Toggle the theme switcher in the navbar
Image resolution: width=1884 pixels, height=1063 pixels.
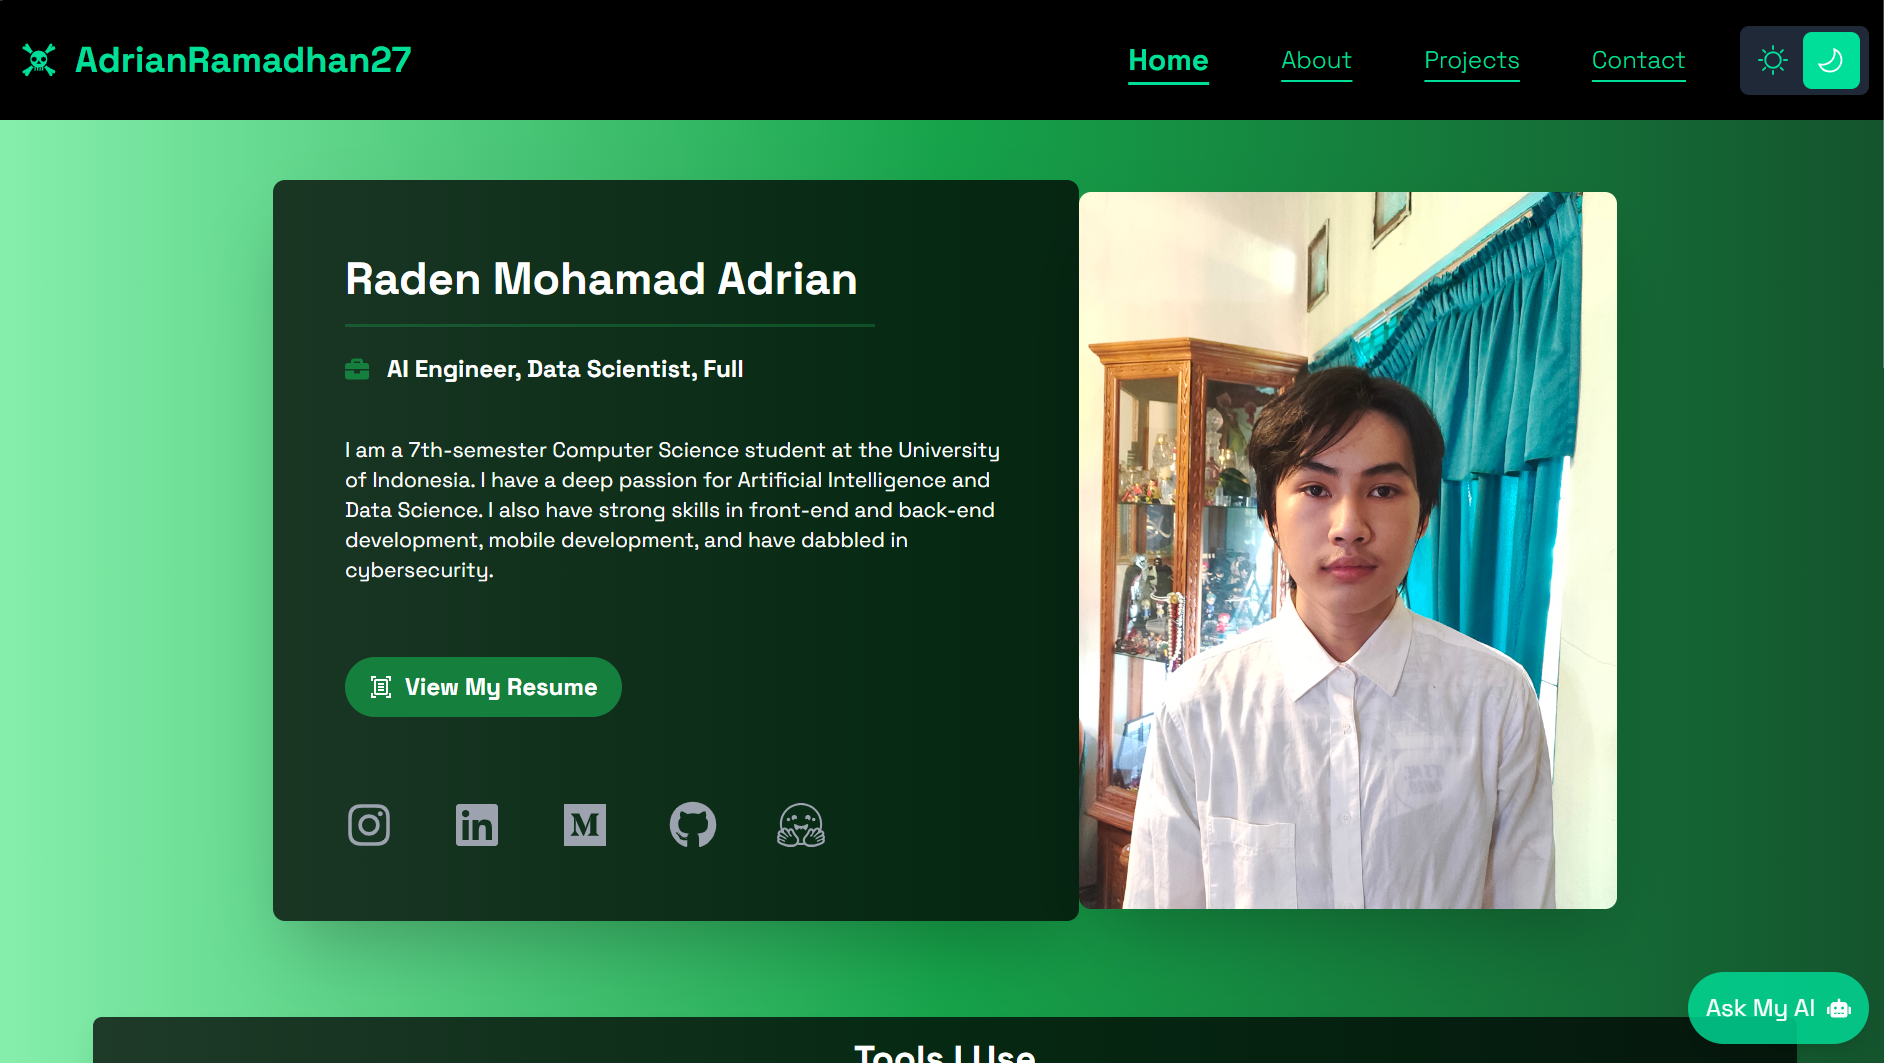click(x=1803, y=60)
